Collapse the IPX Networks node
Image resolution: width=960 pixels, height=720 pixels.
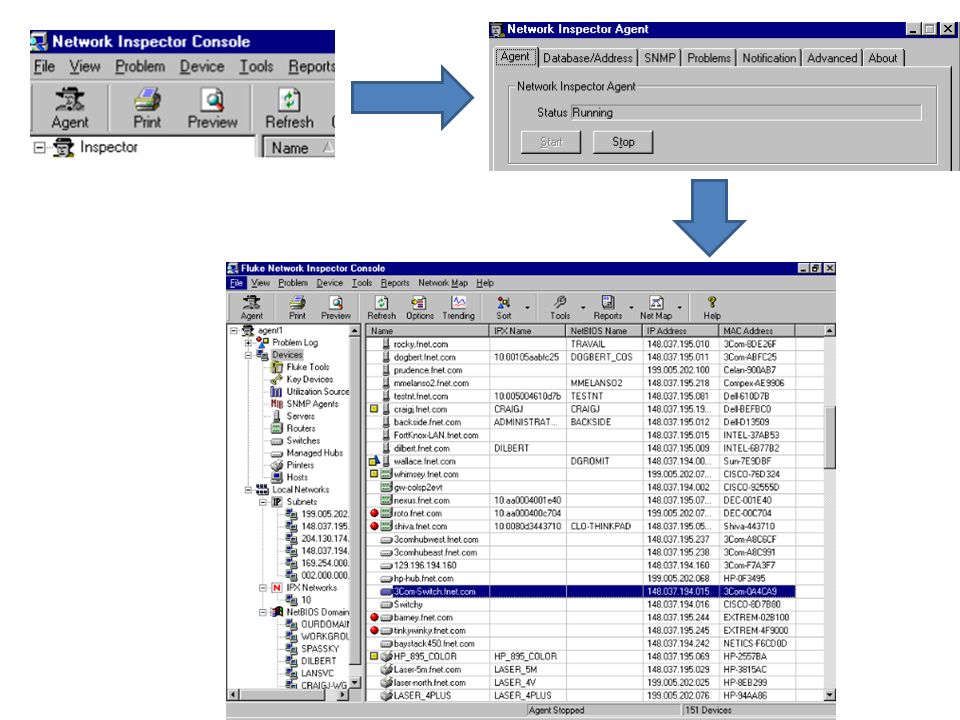(x=263, y=588)
